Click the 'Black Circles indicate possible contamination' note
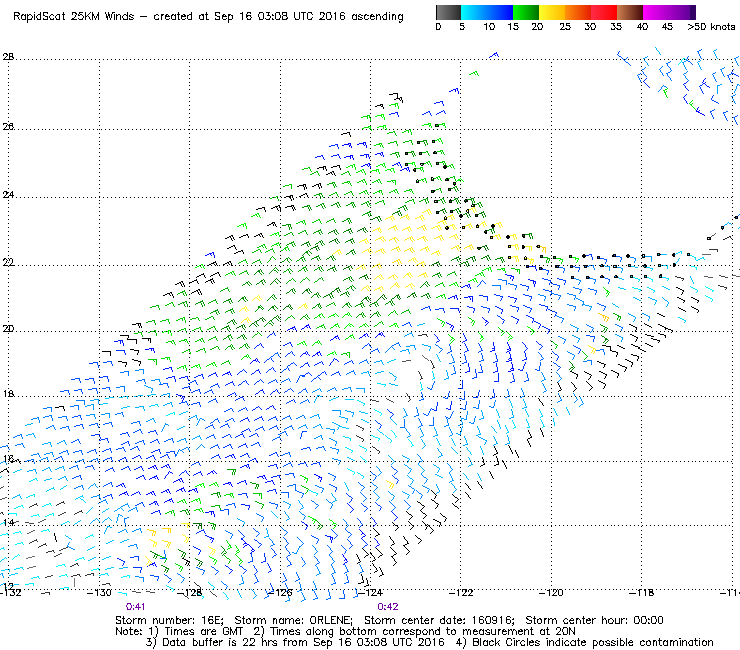Image resolution: width=740 pixels, height=650 pixels. (593, 642)
